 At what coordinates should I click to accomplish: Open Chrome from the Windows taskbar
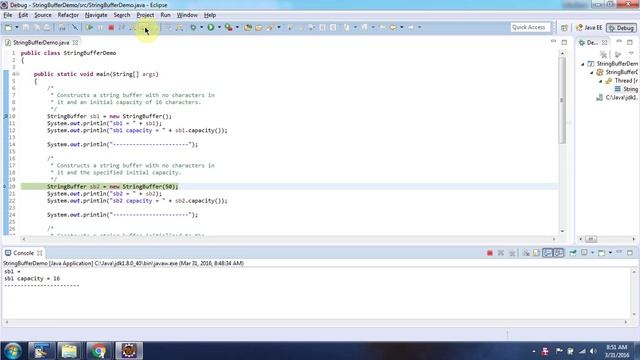coord(98,351)
